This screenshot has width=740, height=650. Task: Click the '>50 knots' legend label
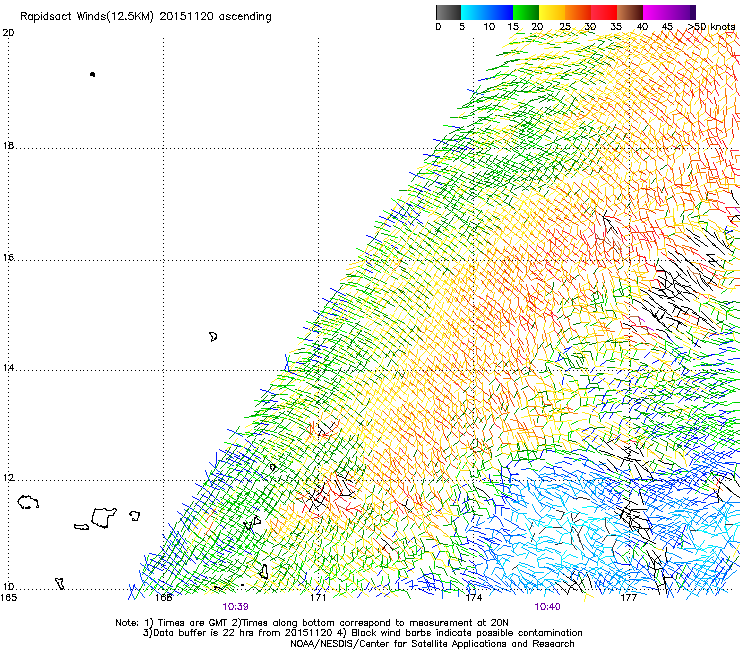[x=711, y=27]
